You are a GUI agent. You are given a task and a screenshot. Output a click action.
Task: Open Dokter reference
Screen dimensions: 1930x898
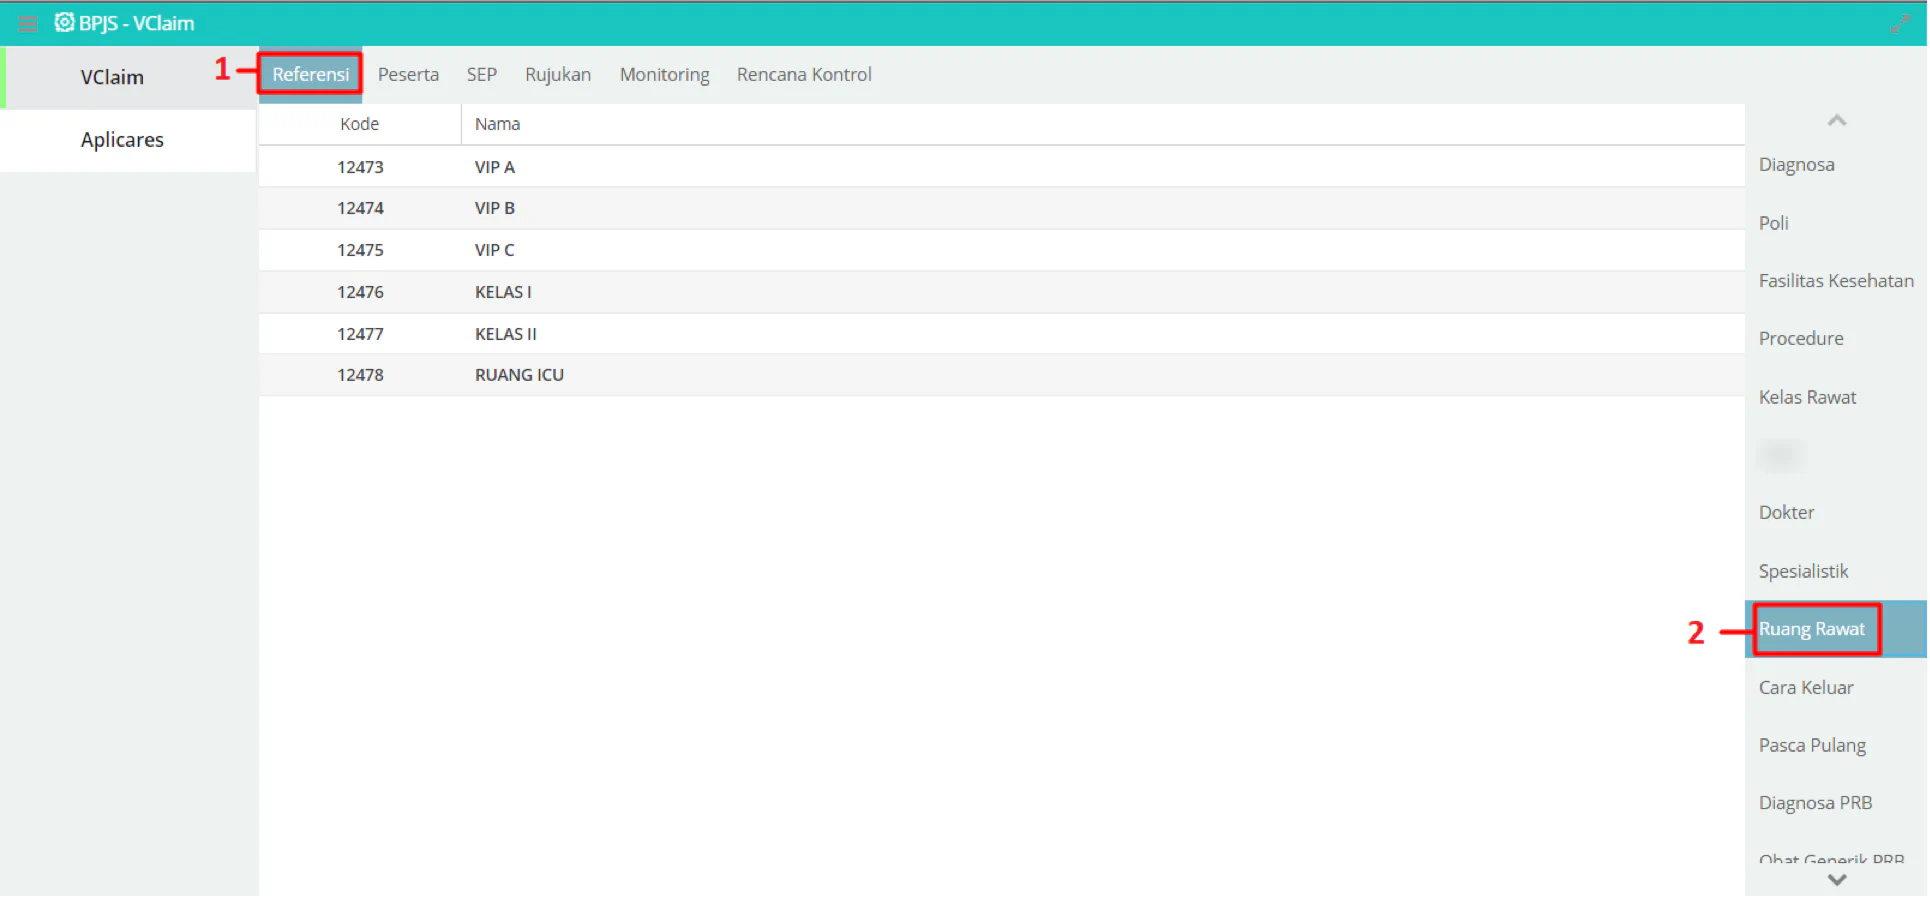1786,512
